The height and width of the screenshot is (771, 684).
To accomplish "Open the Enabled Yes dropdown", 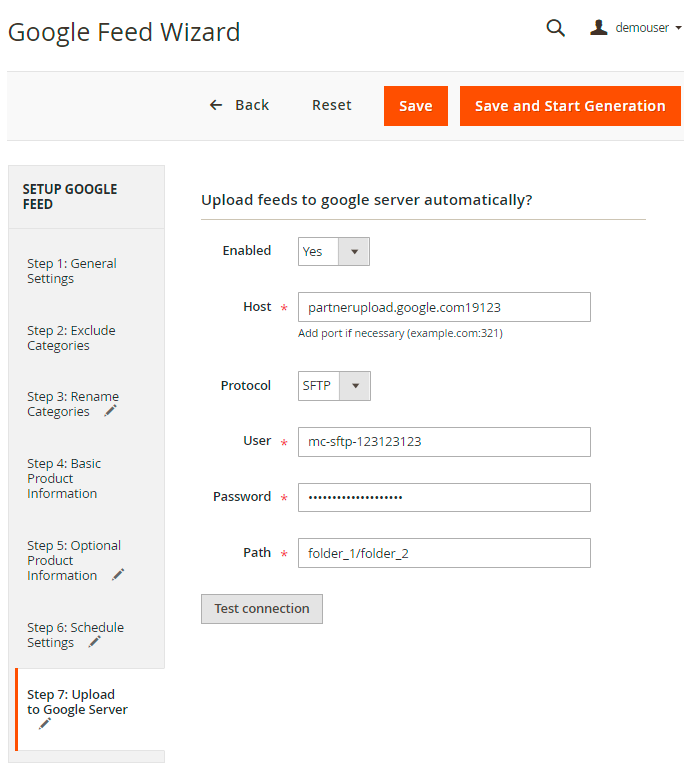I will [334, 251].
